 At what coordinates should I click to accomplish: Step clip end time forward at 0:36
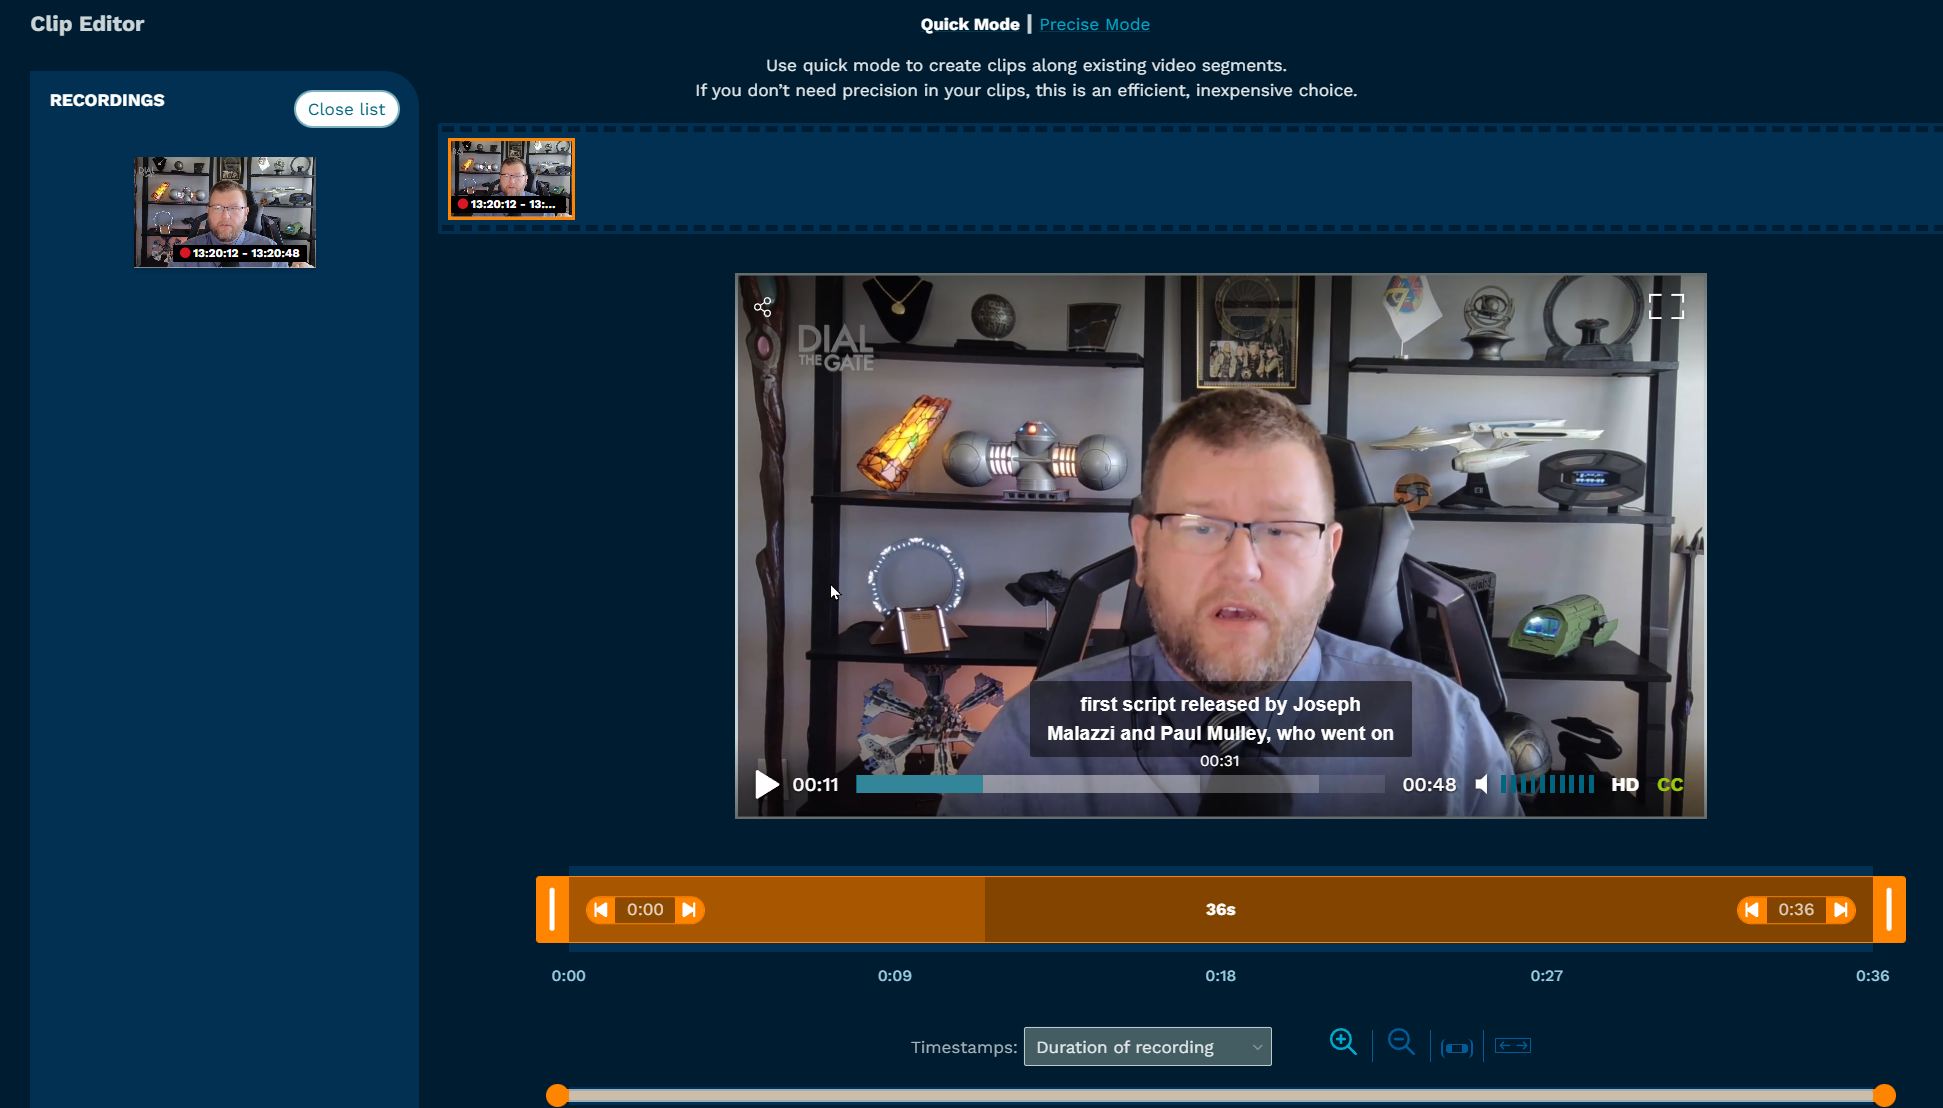pyautogui.click(x=1841, y=910)
